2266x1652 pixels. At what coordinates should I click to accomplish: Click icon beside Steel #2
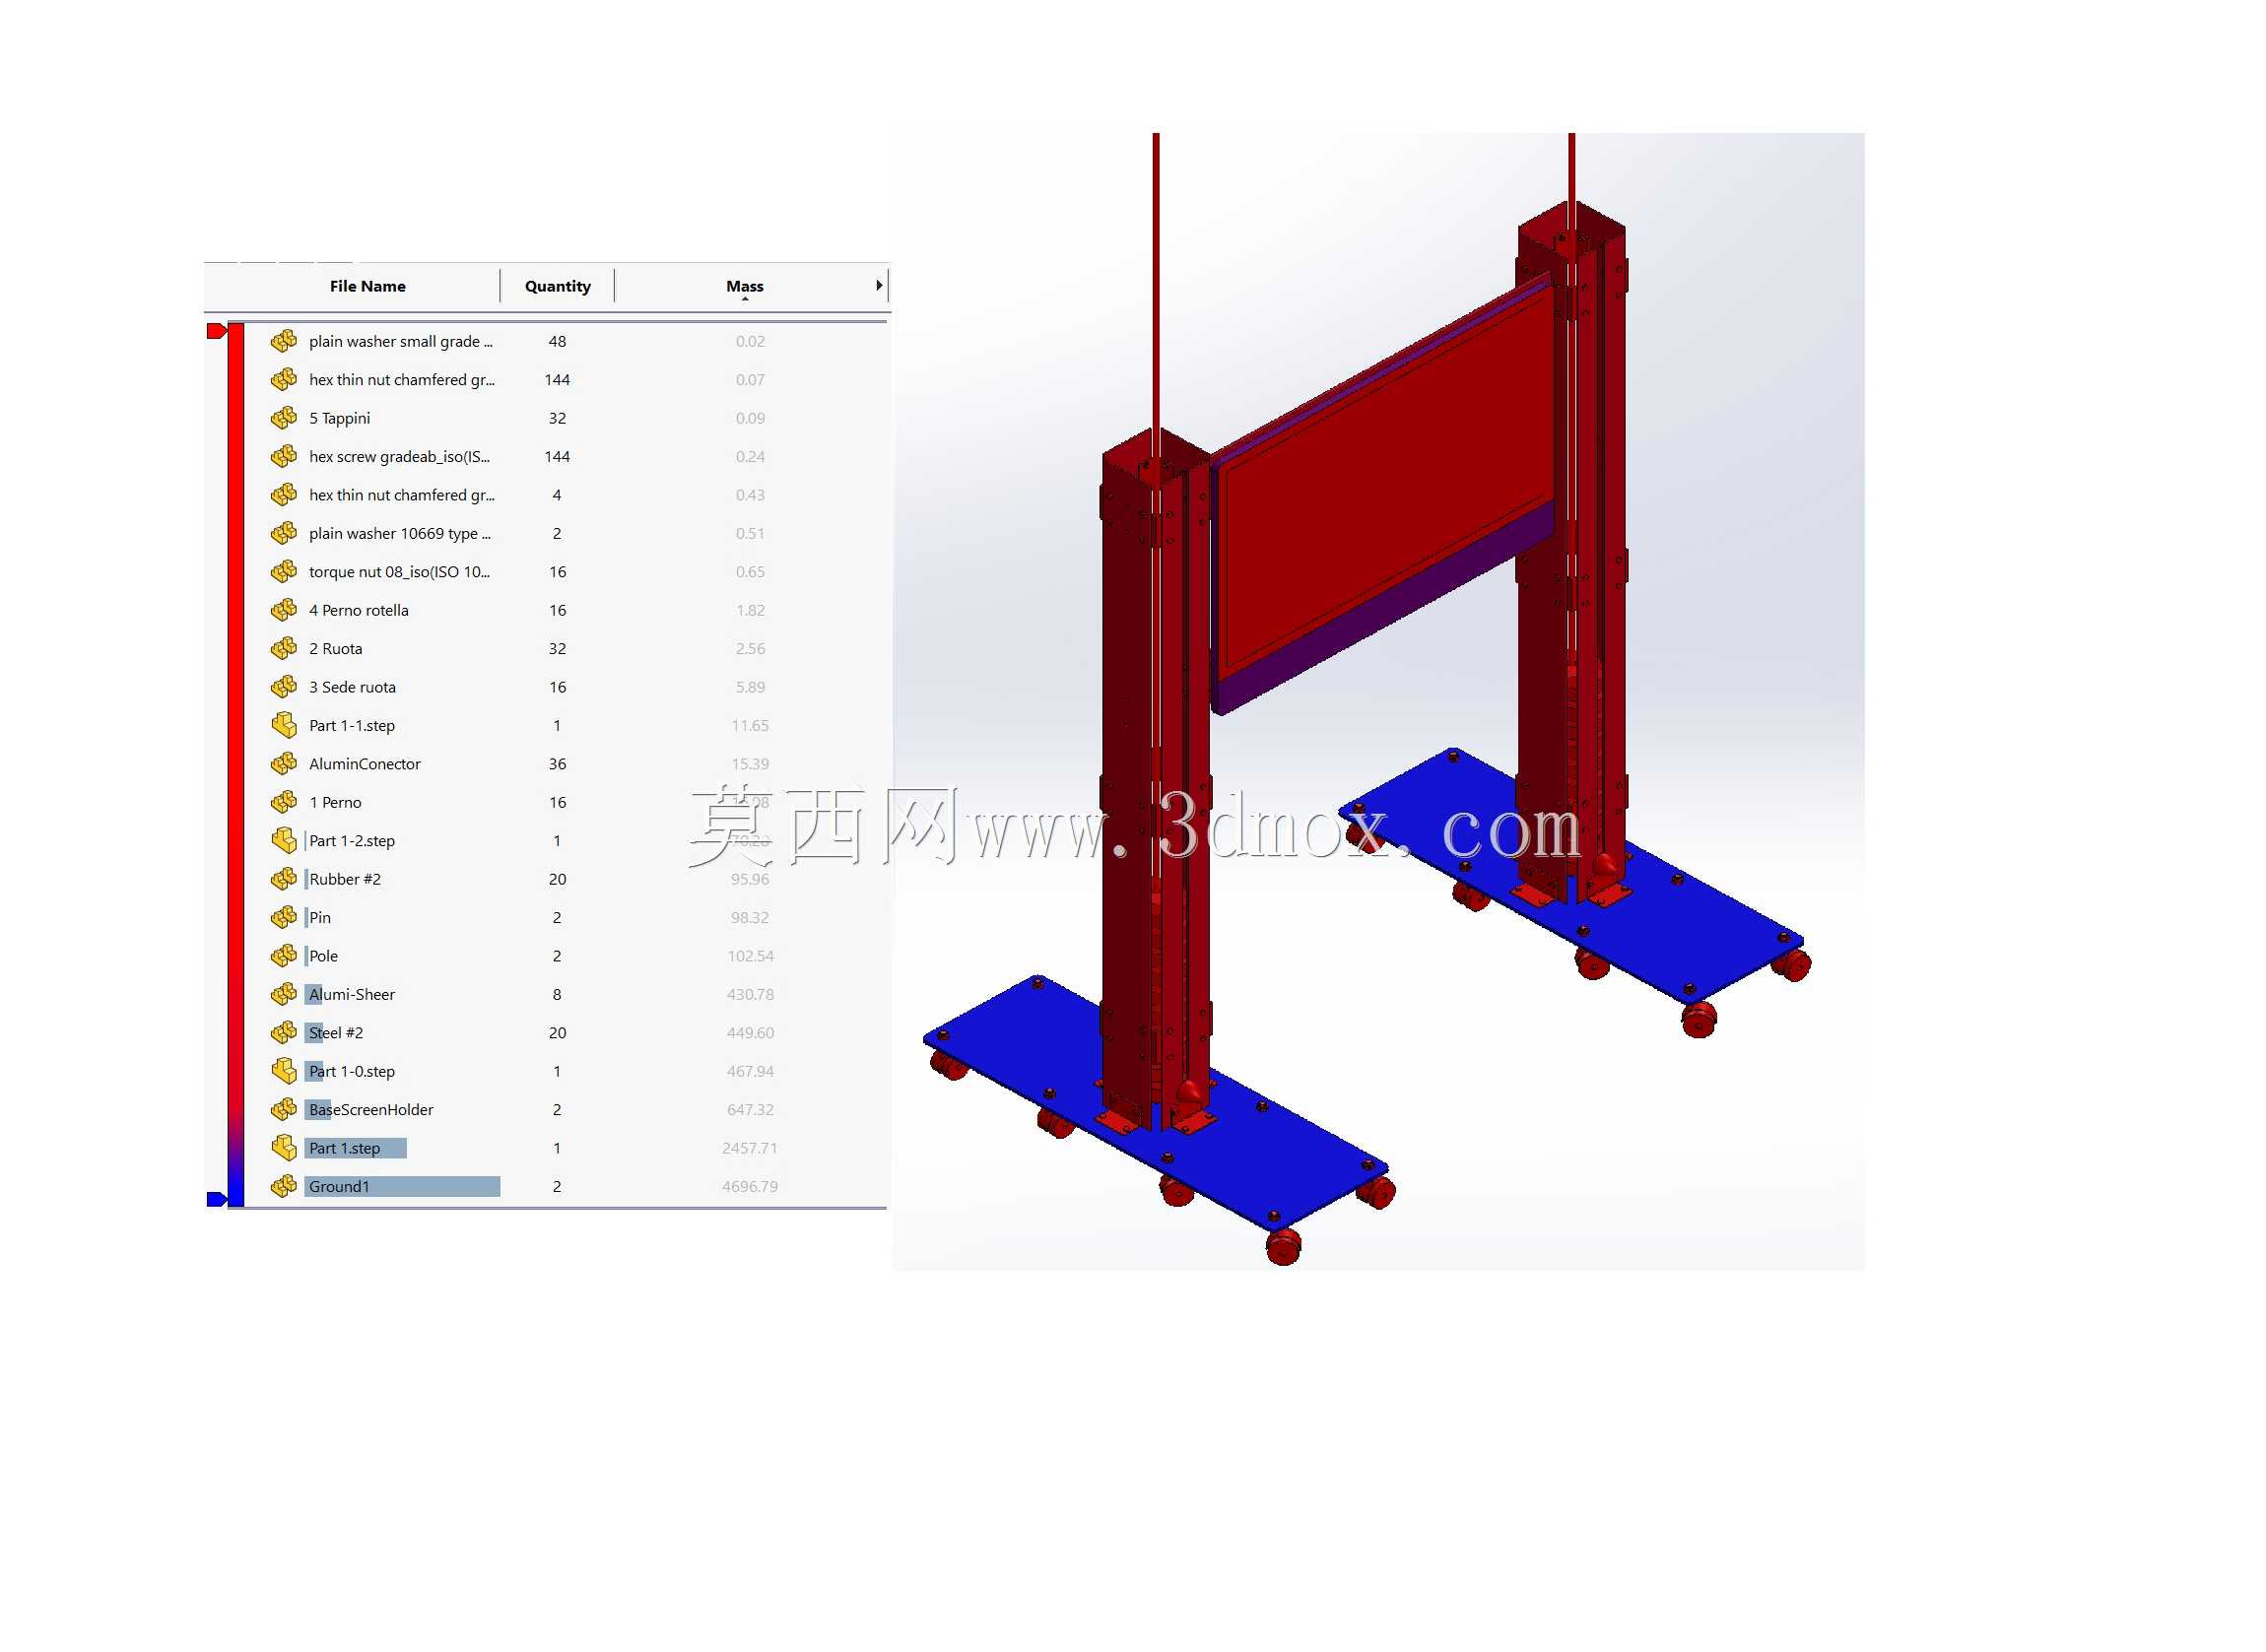284,1032
